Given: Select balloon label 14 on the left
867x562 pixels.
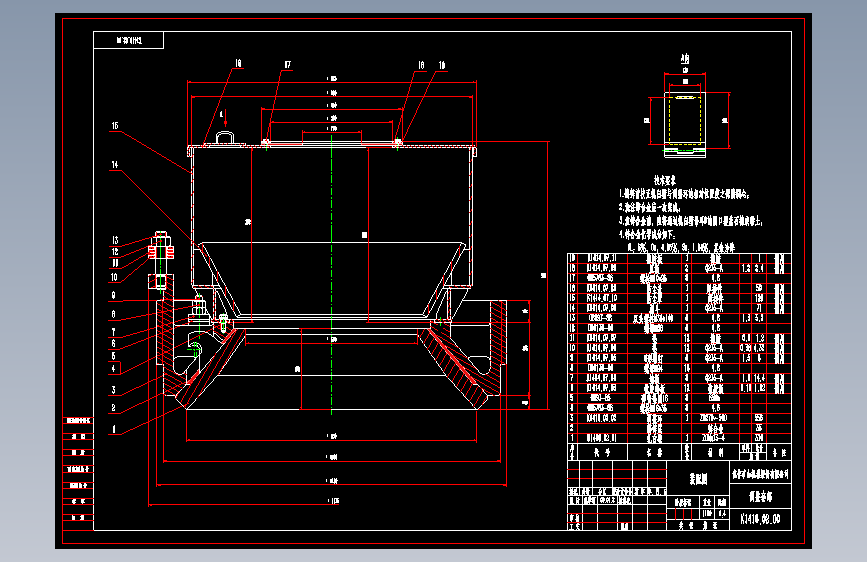Looking at the screenshot, I should 115,165.
